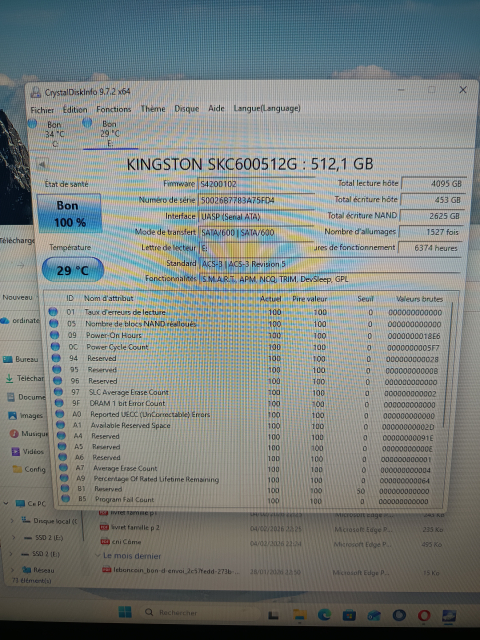Click the Rechercher taskbar search box
Image resolution: width=480 pixels, height=640 pixels.
tap(200, 613)
